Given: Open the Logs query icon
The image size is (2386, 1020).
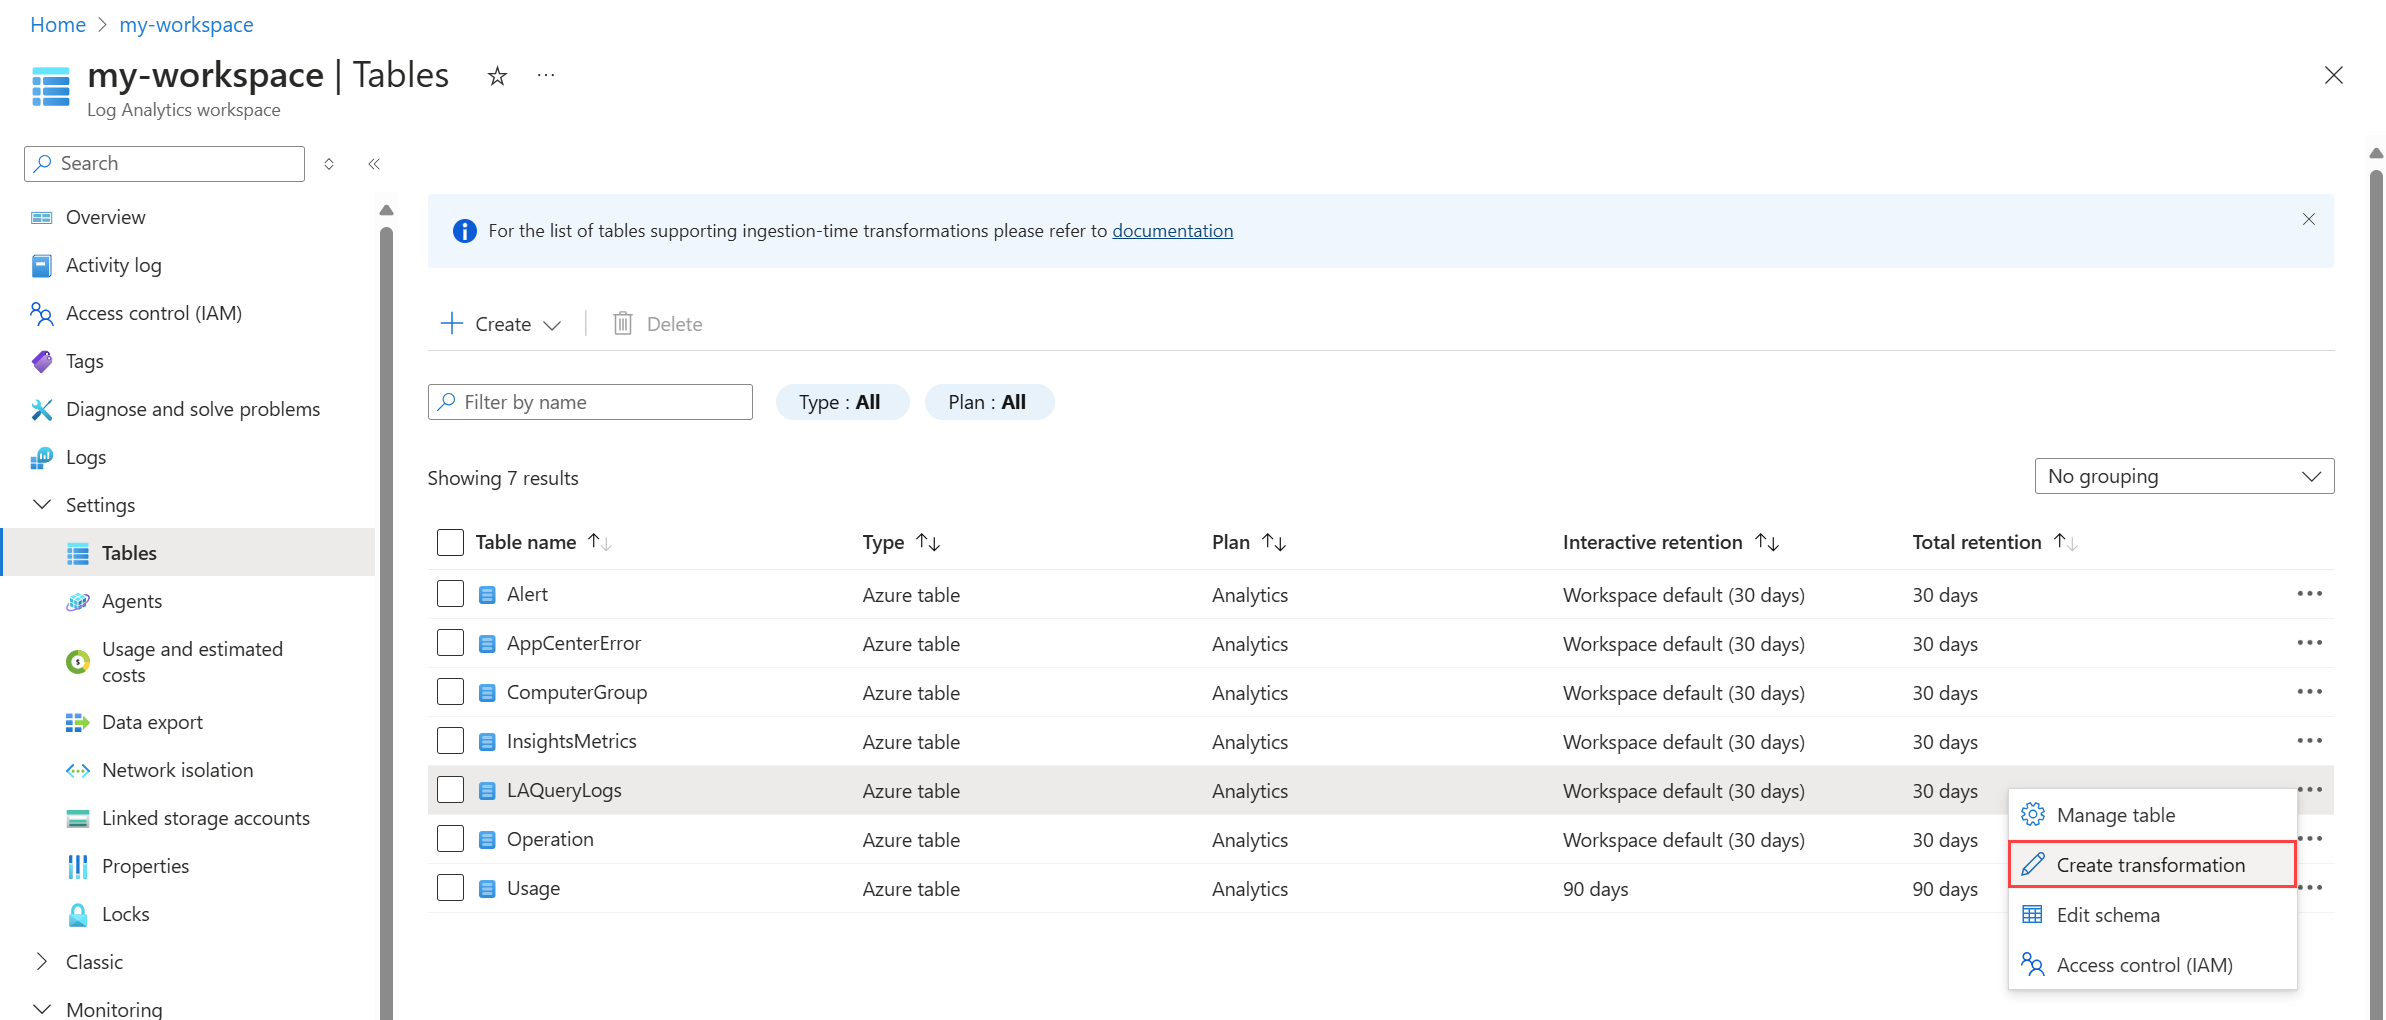Looking at the screenshot, I should point(41,457).
